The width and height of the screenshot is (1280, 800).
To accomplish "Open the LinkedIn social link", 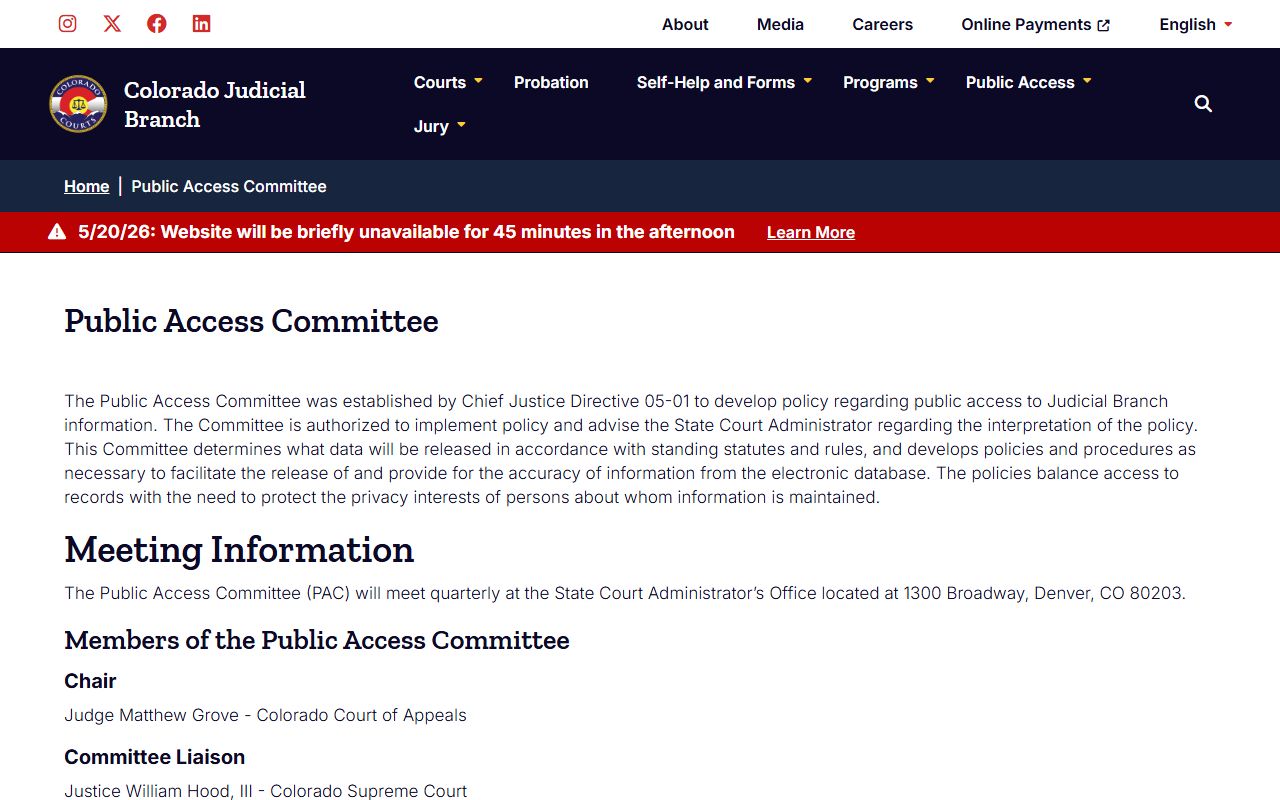I will (201, 23).
